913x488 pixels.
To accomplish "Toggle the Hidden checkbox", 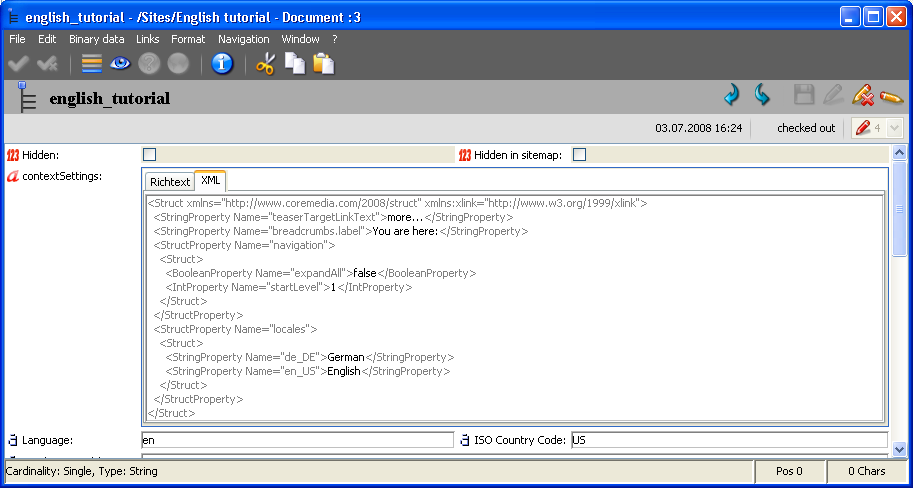I will coord(150,155).
